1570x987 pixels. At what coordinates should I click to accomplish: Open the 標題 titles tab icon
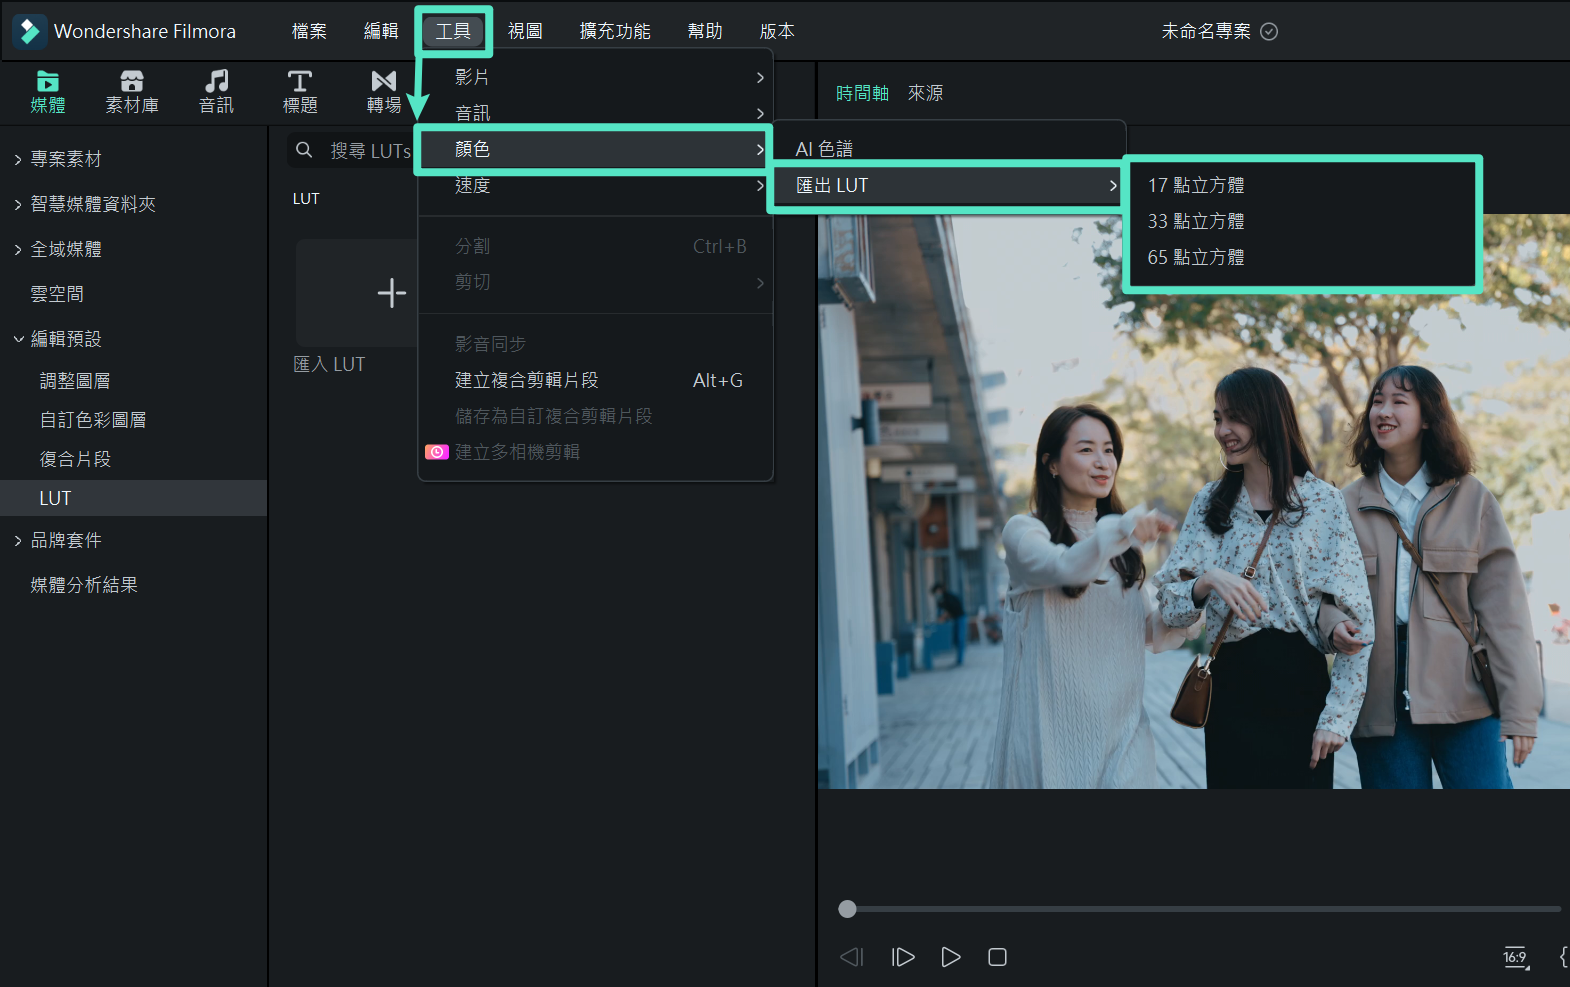(300, 82)
